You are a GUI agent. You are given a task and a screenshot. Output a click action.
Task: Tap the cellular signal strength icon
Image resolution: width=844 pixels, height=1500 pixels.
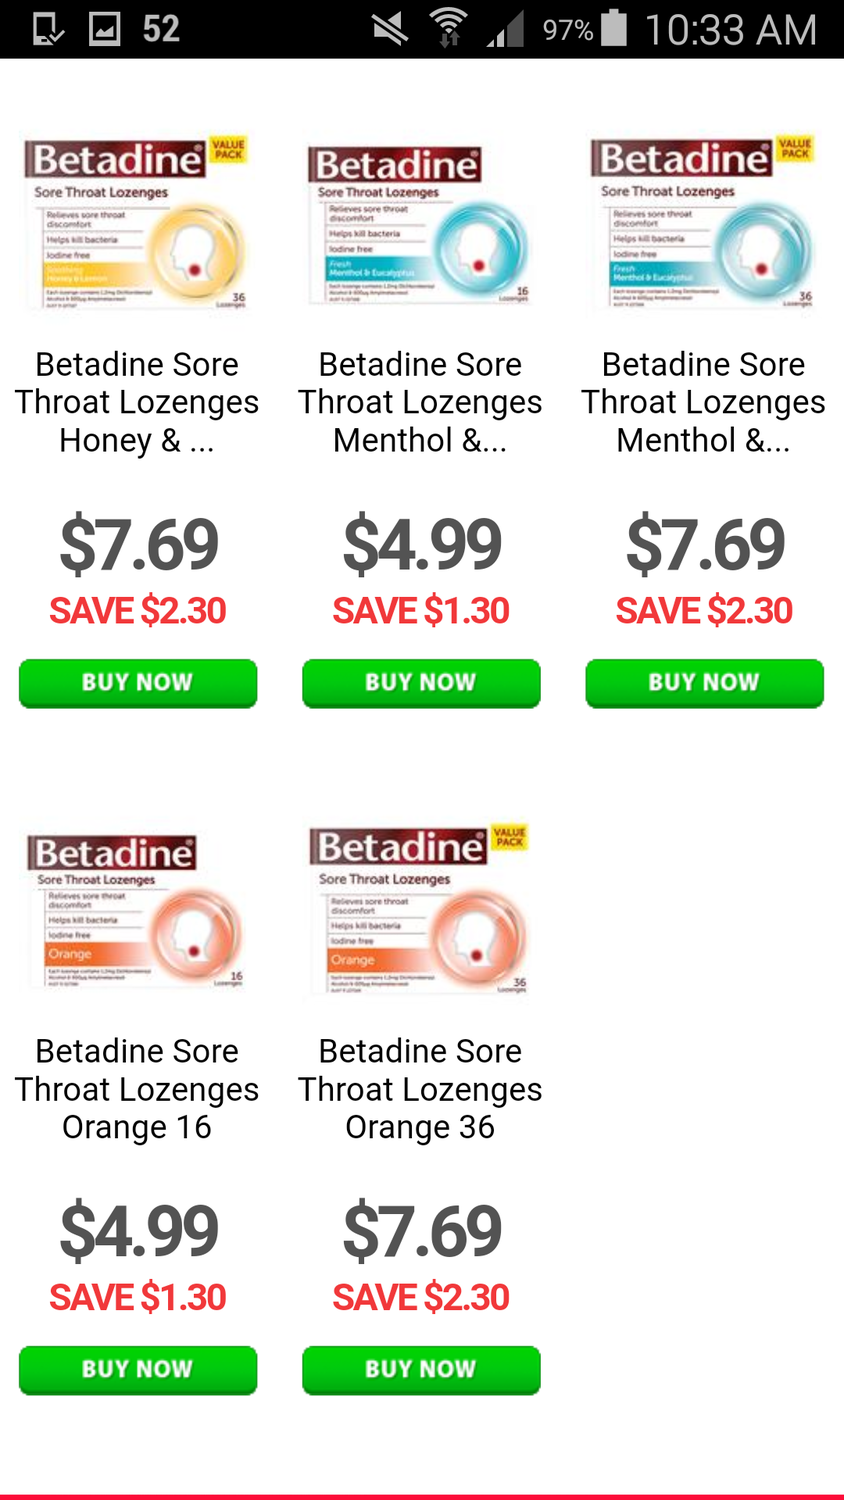[x=506, y=29]
